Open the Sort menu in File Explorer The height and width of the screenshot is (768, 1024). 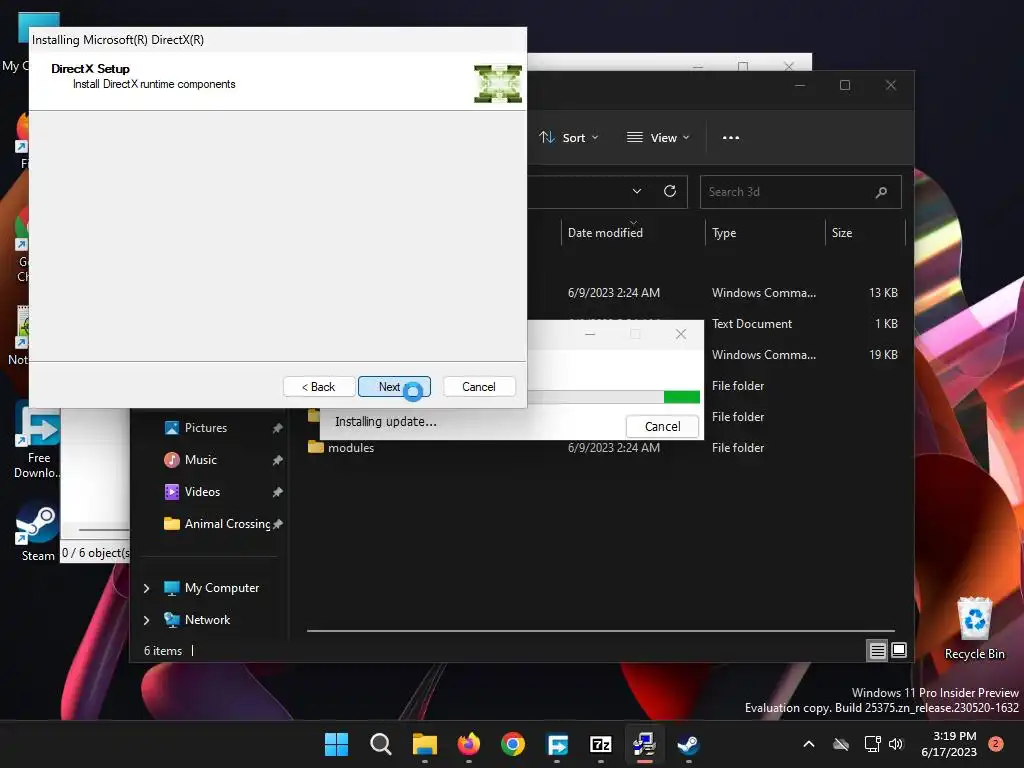click(568, 138)
